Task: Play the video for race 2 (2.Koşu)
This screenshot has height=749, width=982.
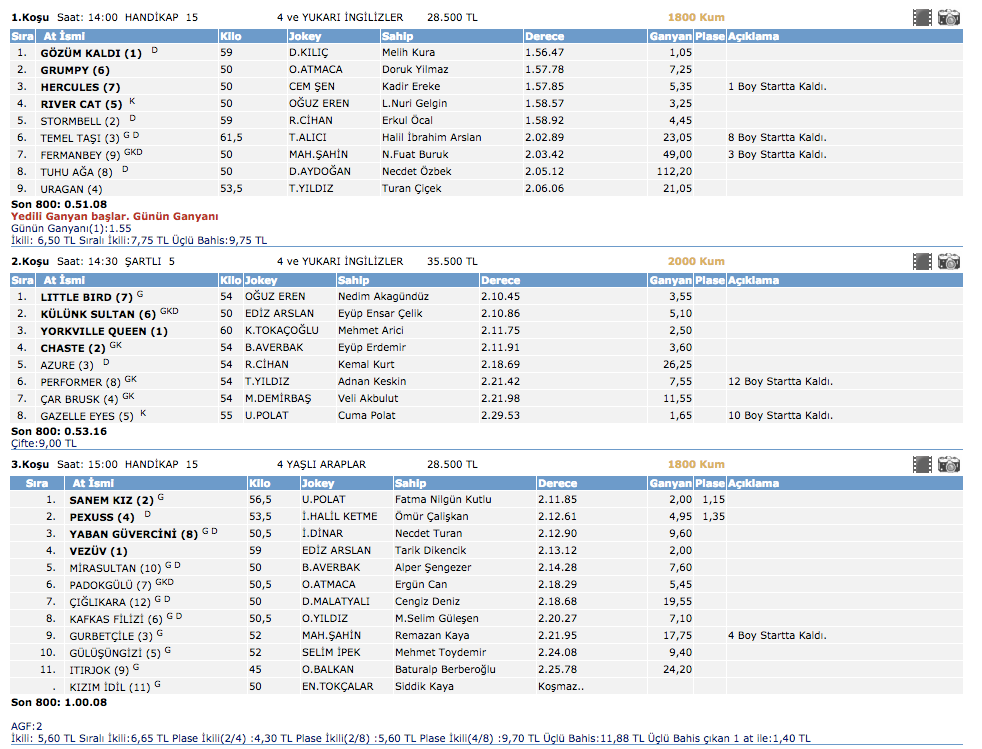Action: point(923,261)
